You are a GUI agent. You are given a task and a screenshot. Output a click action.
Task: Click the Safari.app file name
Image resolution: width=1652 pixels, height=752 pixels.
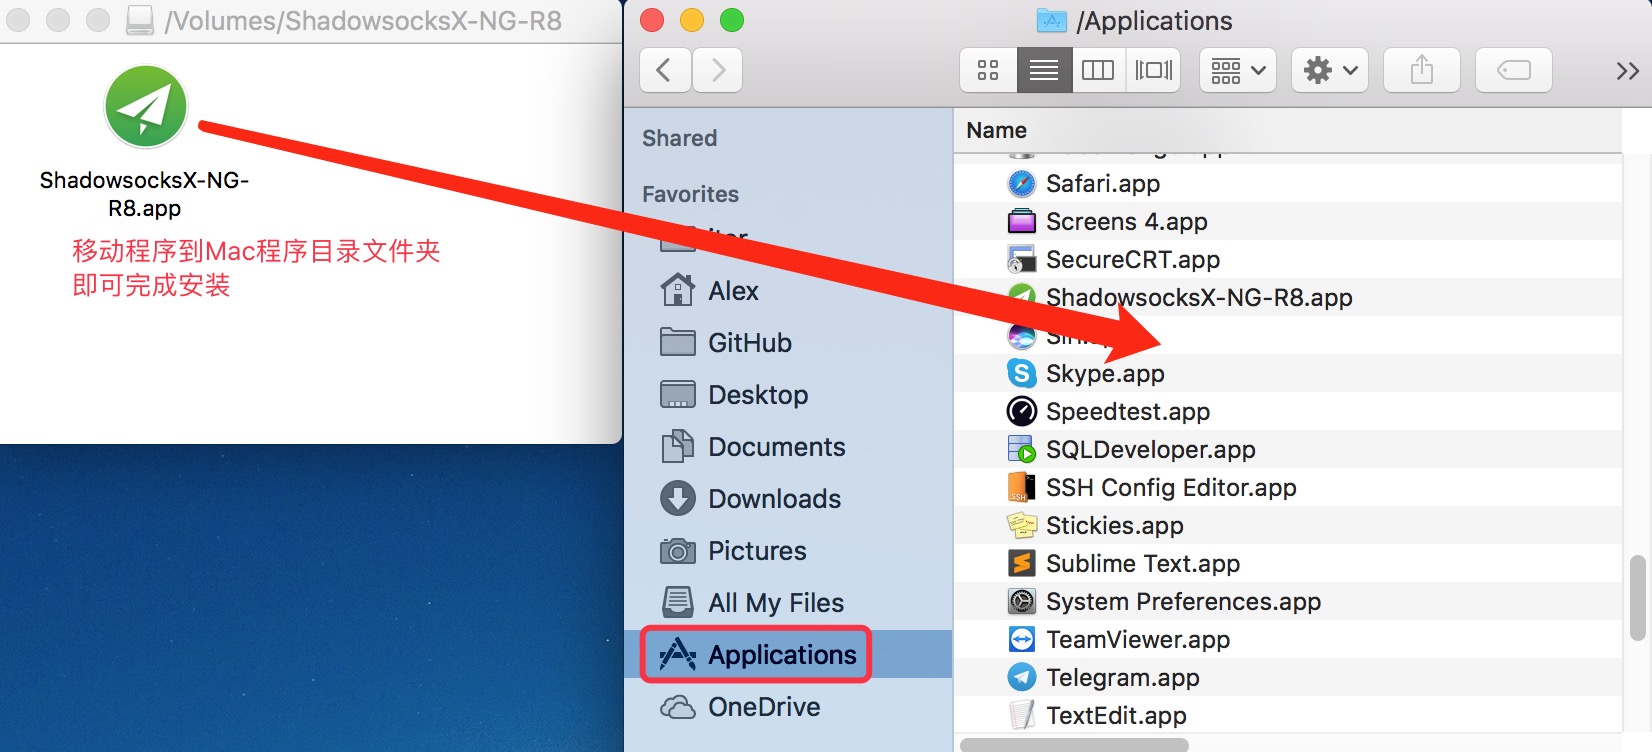pos(1103,184)
